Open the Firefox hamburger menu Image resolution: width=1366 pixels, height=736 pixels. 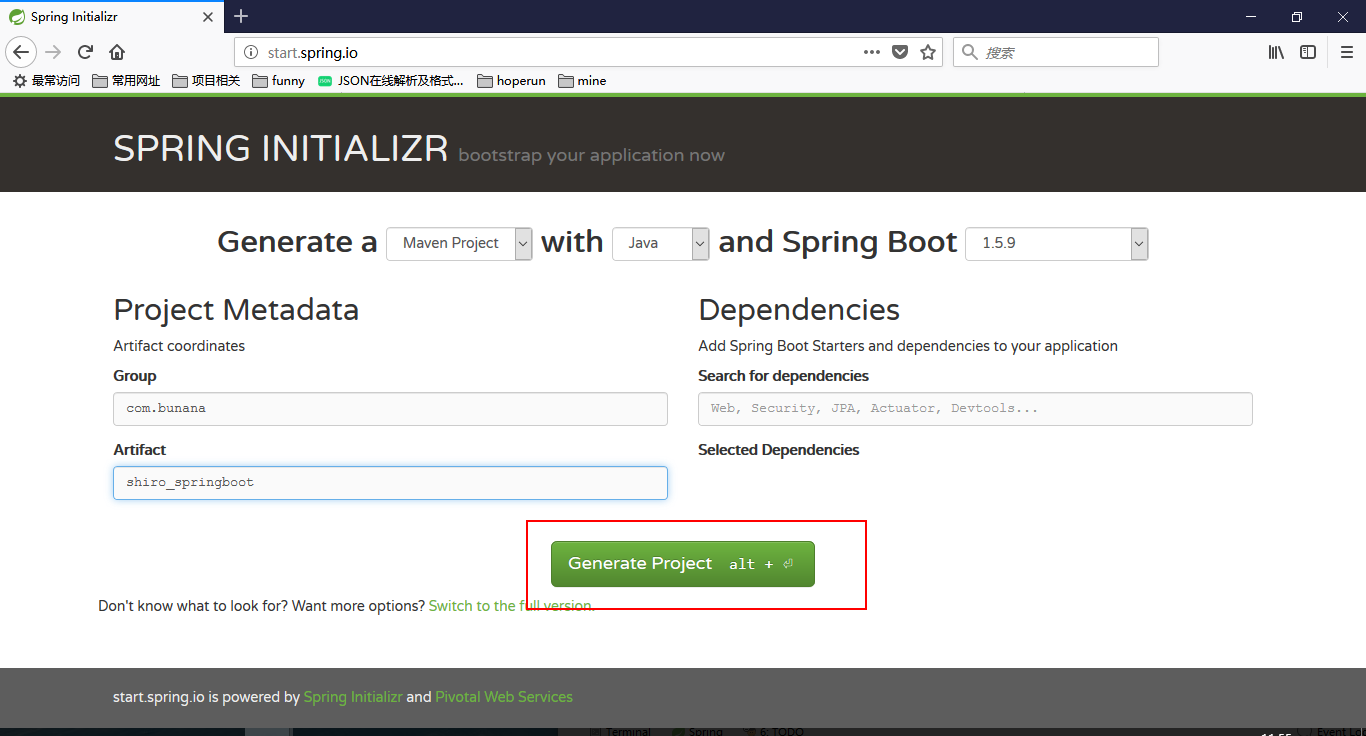(1346, 52)
